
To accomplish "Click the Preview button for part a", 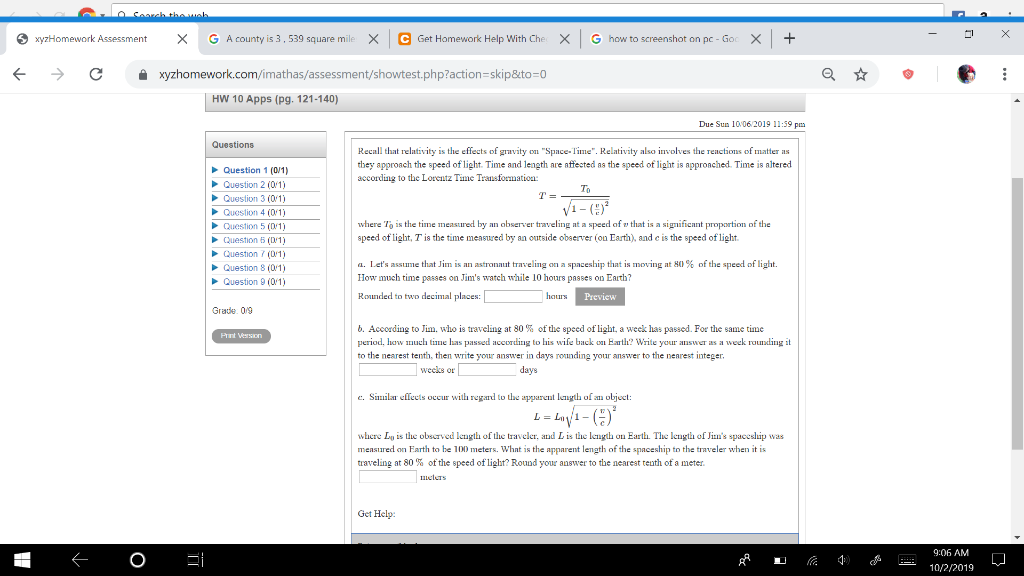I will 598,296.
